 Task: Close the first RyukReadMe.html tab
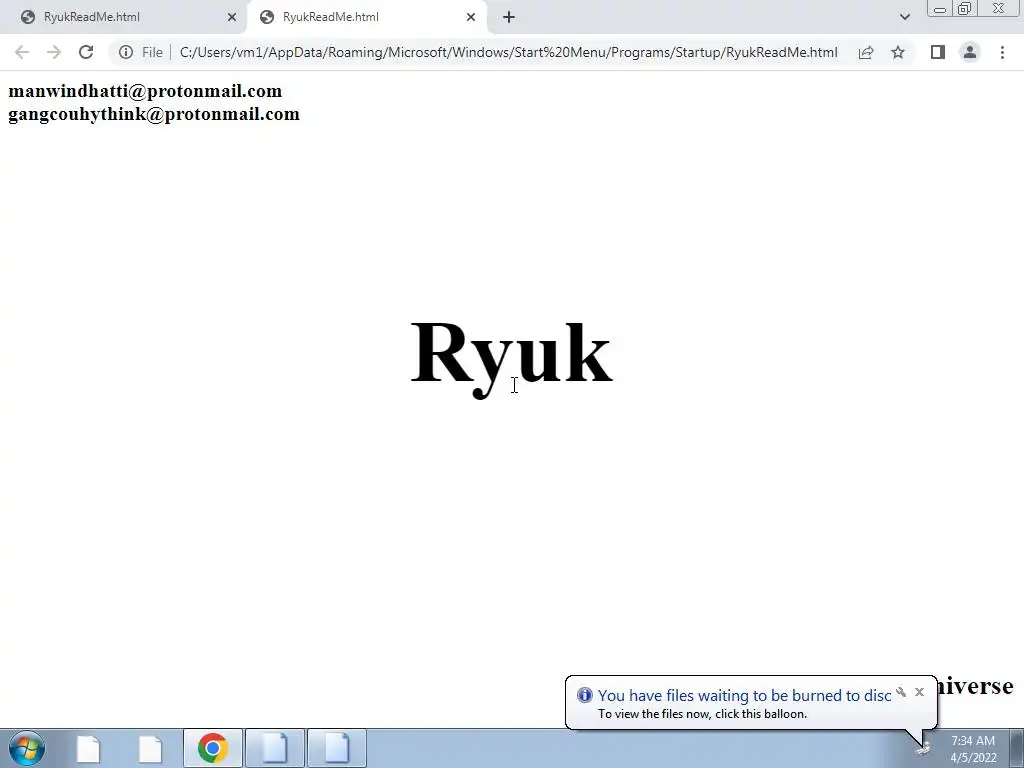pos(232,17)
